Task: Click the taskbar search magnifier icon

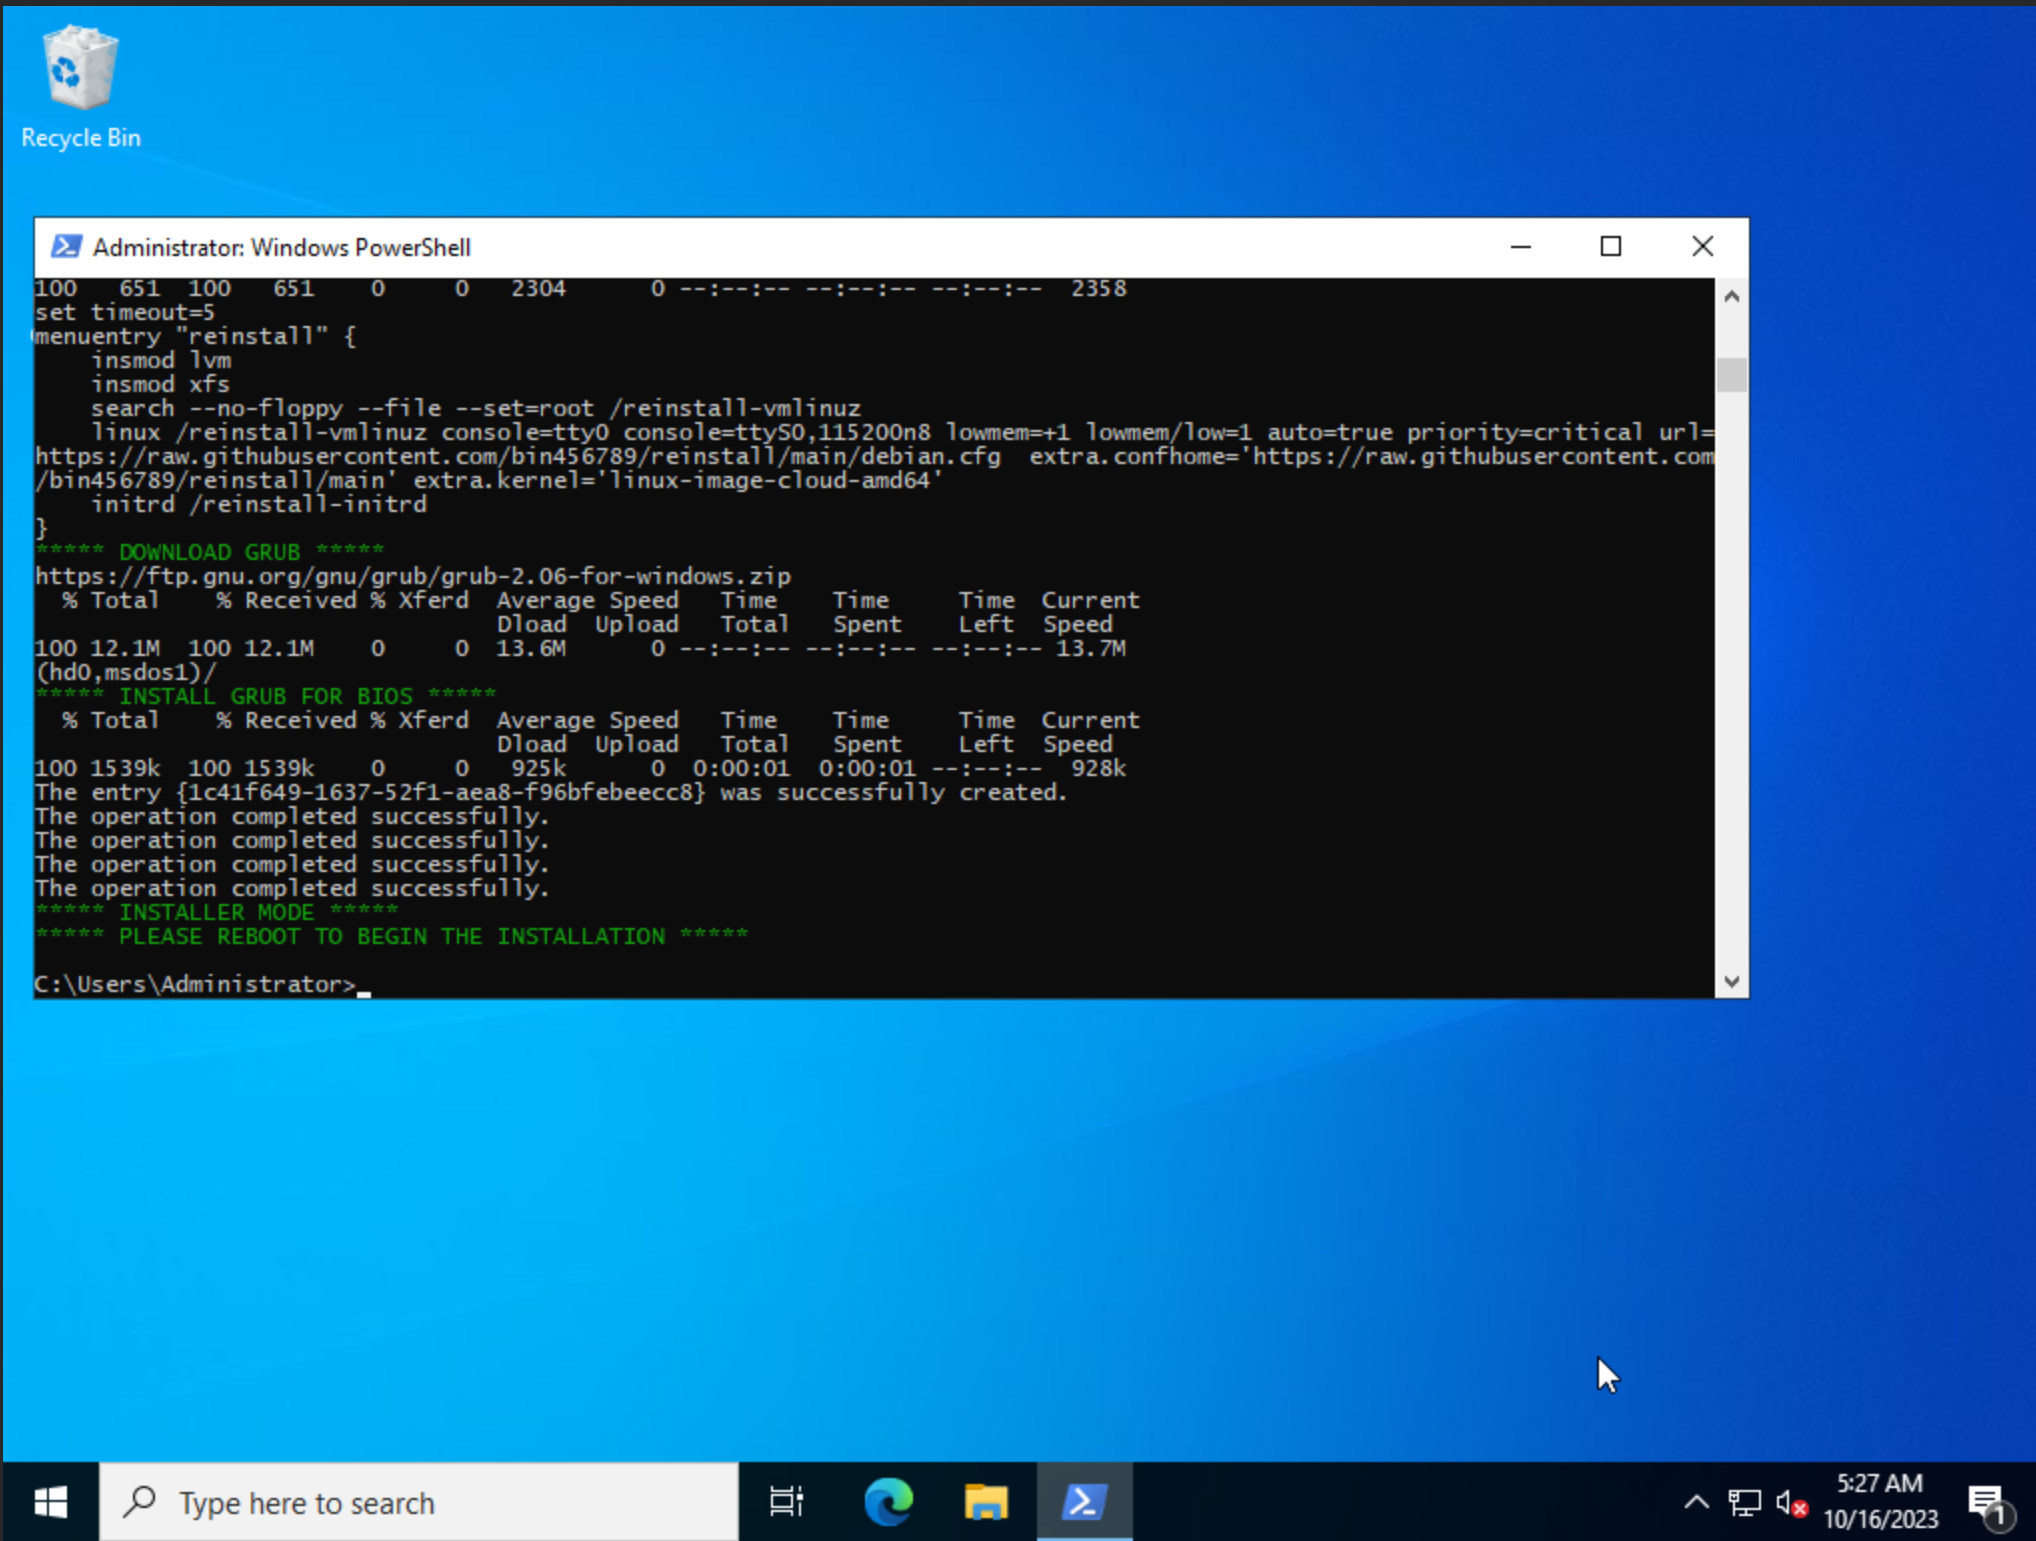Action: pyautogui.click(x=140, y=1501)
